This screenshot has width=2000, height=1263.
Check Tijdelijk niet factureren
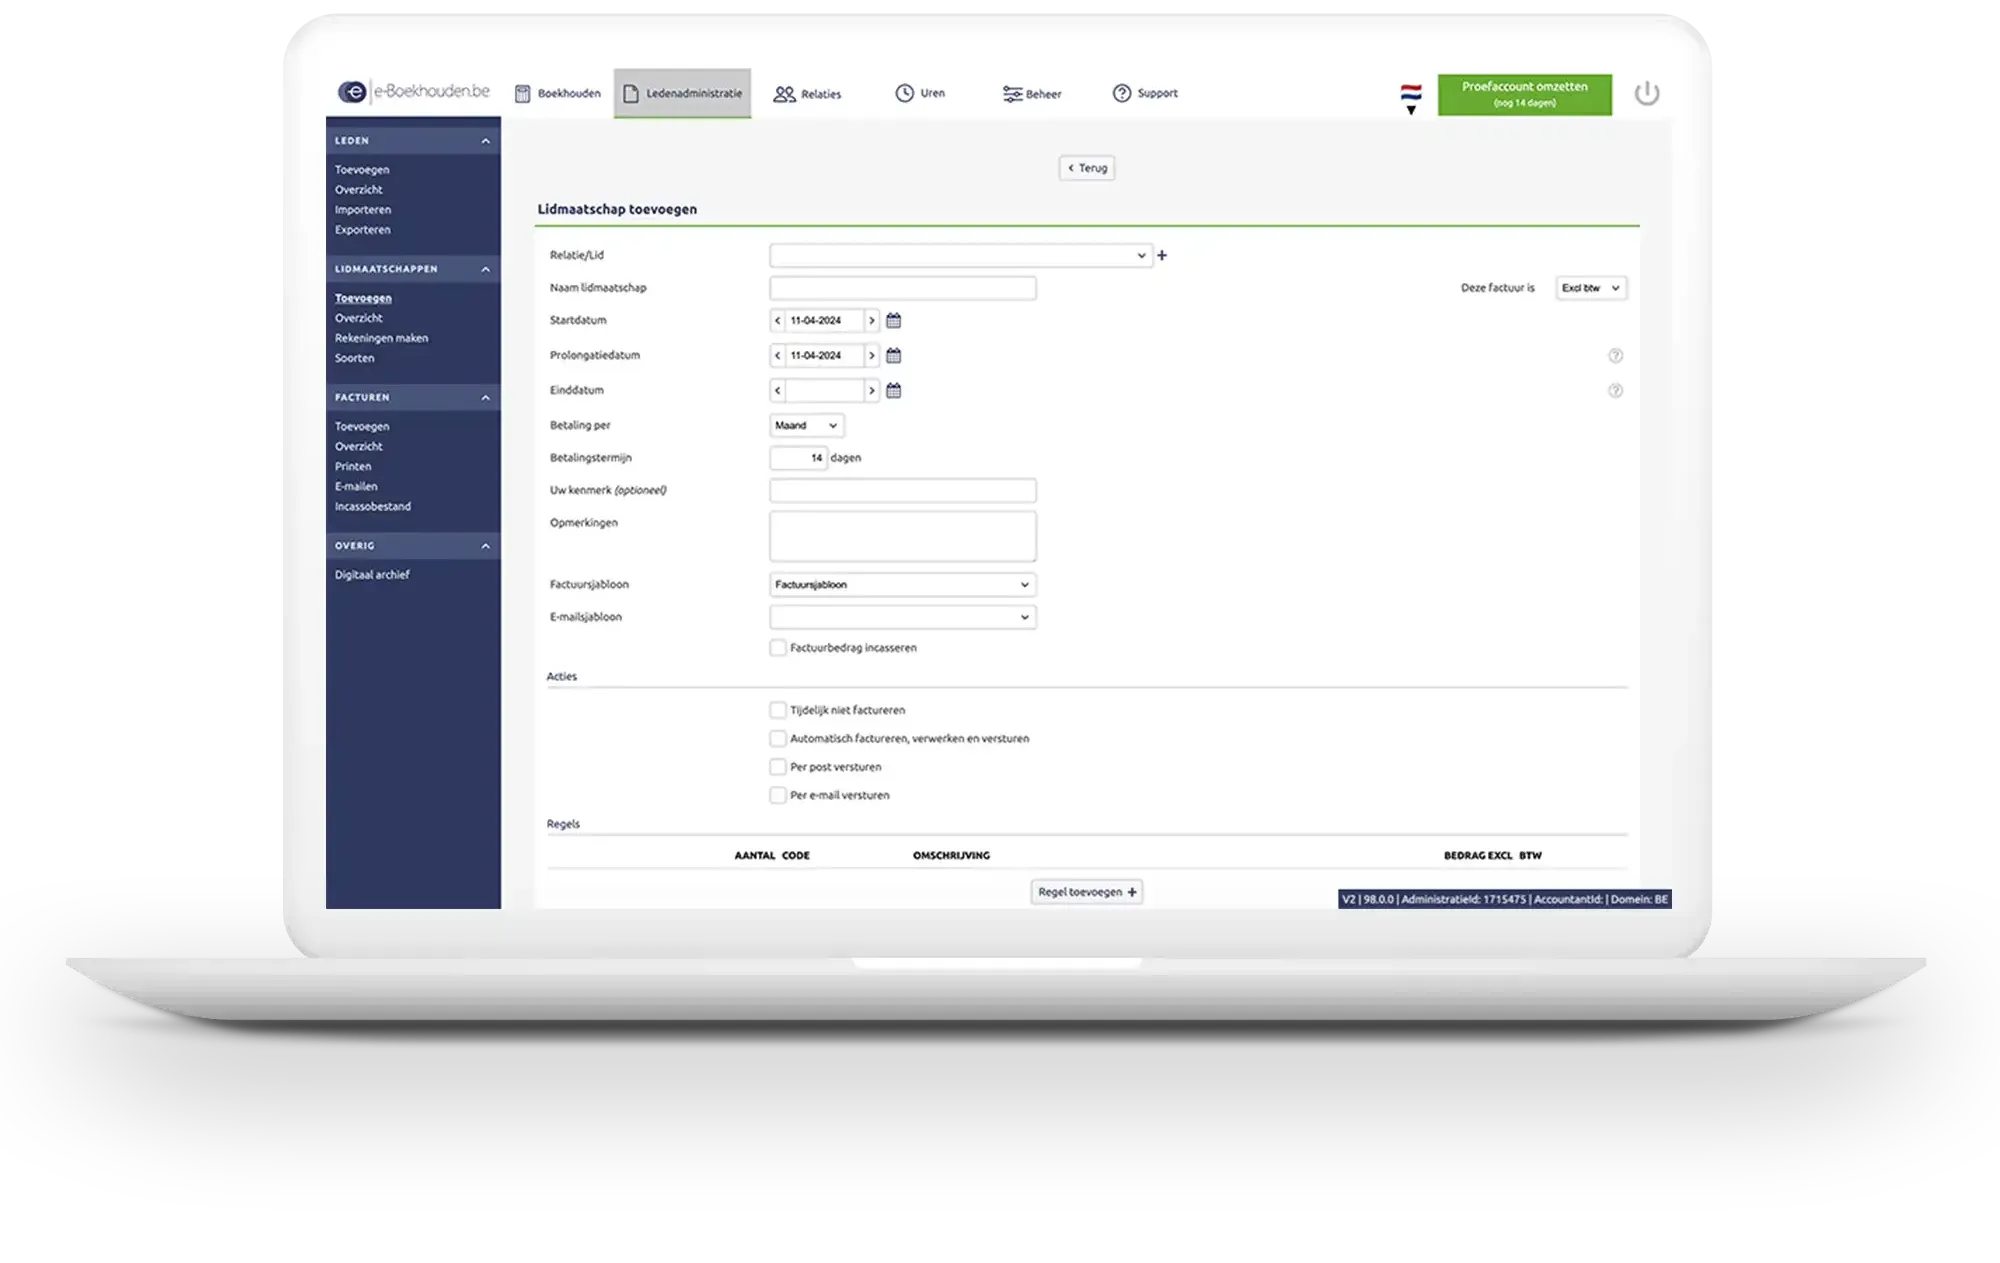pyautogui.click(x=778, y=710)
